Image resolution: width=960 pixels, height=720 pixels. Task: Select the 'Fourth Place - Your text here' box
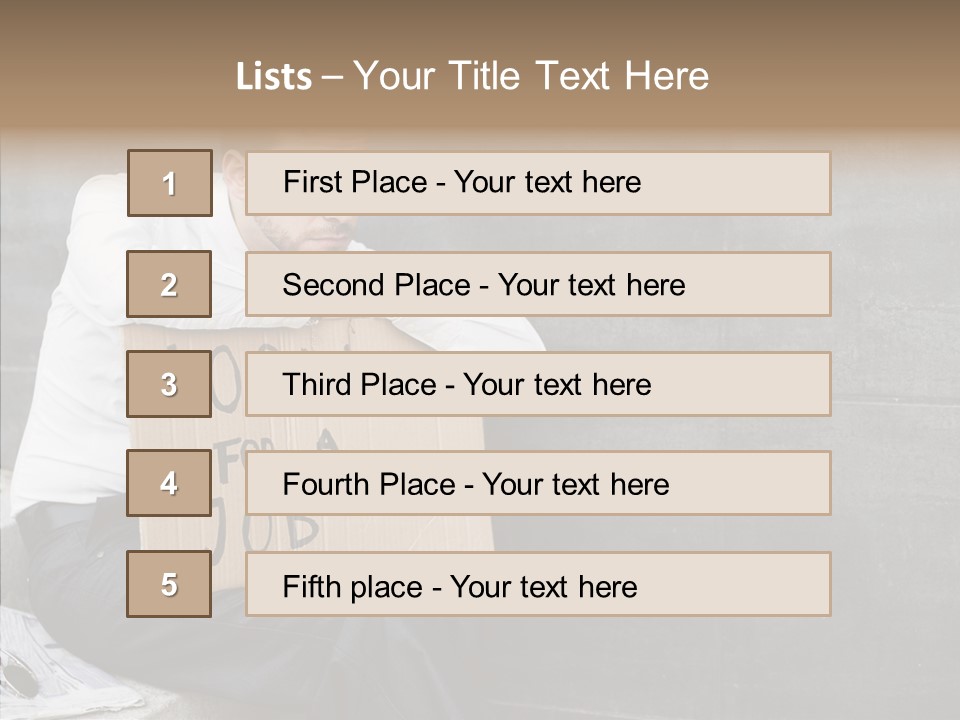pos(538,483)
